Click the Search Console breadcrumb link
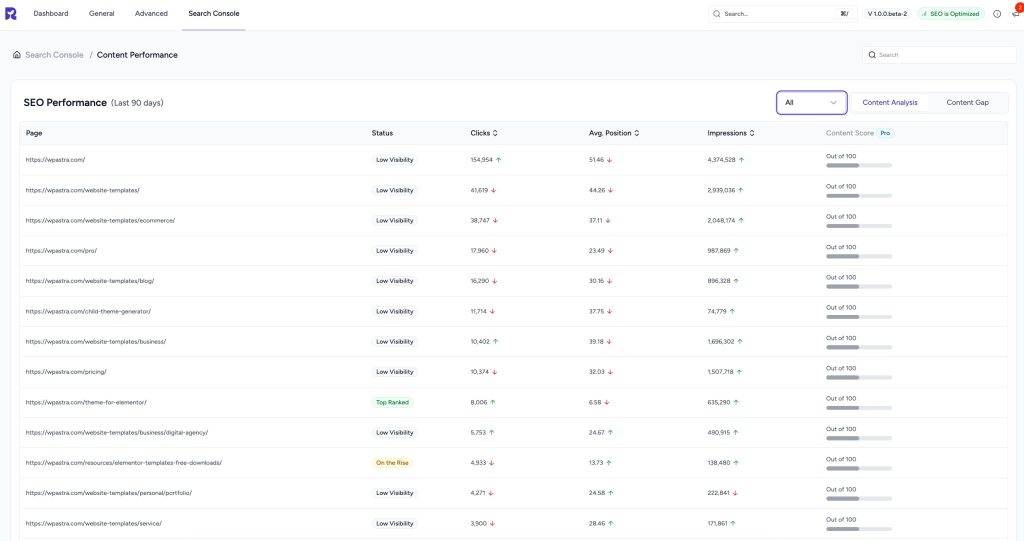 [x=54, y=55]
